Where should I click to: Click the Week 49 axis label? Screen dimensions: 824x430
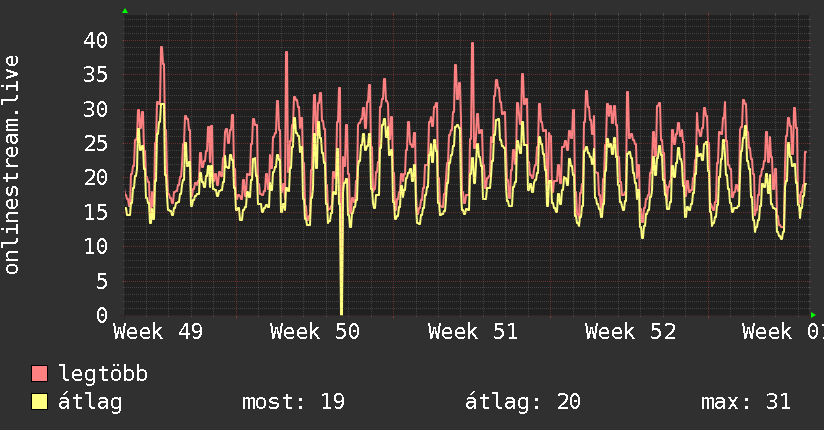(x=158, y=332)
